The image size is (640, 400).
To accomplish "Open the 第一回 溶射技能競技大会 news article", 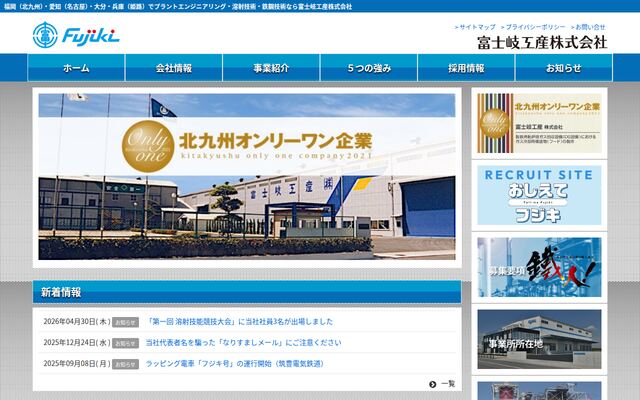I will (240, 322).
